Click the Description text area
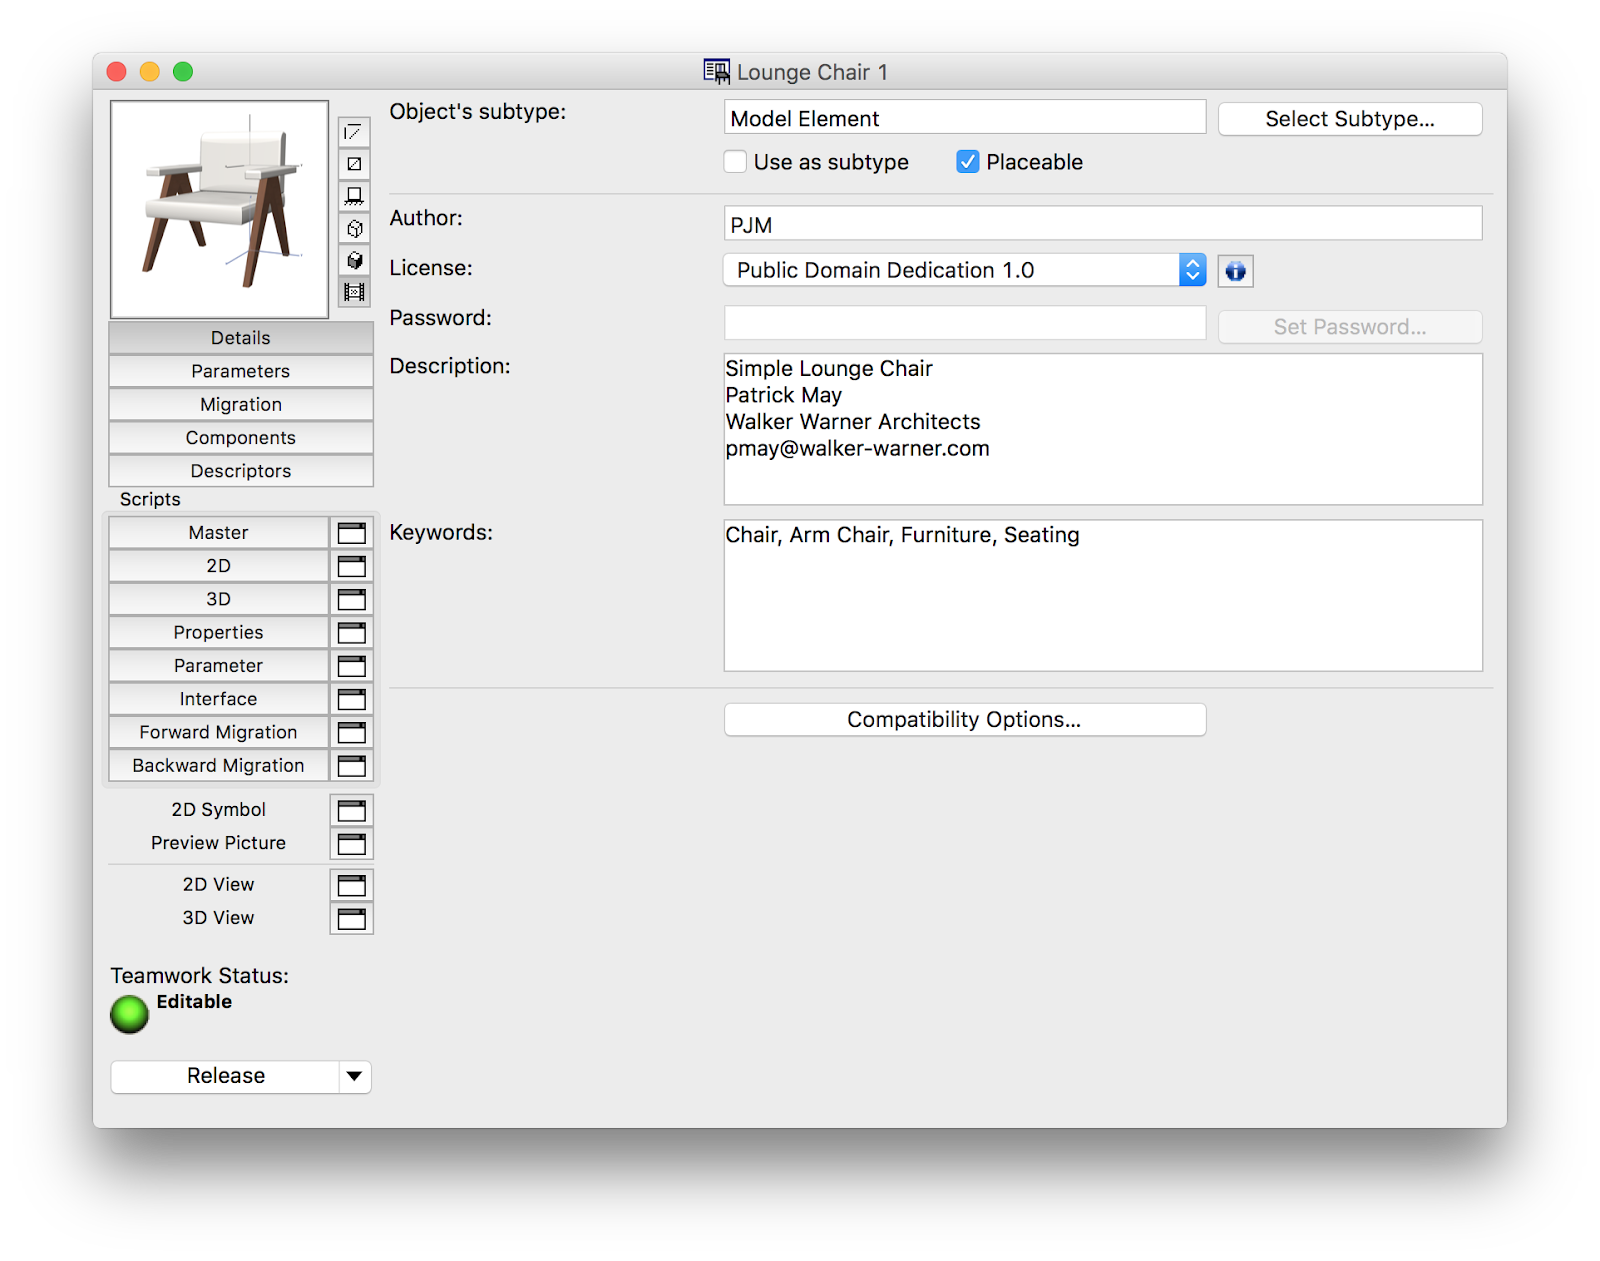Screen dimensions: 1600x1261 pyautogui.click(x=1103, y=429)
